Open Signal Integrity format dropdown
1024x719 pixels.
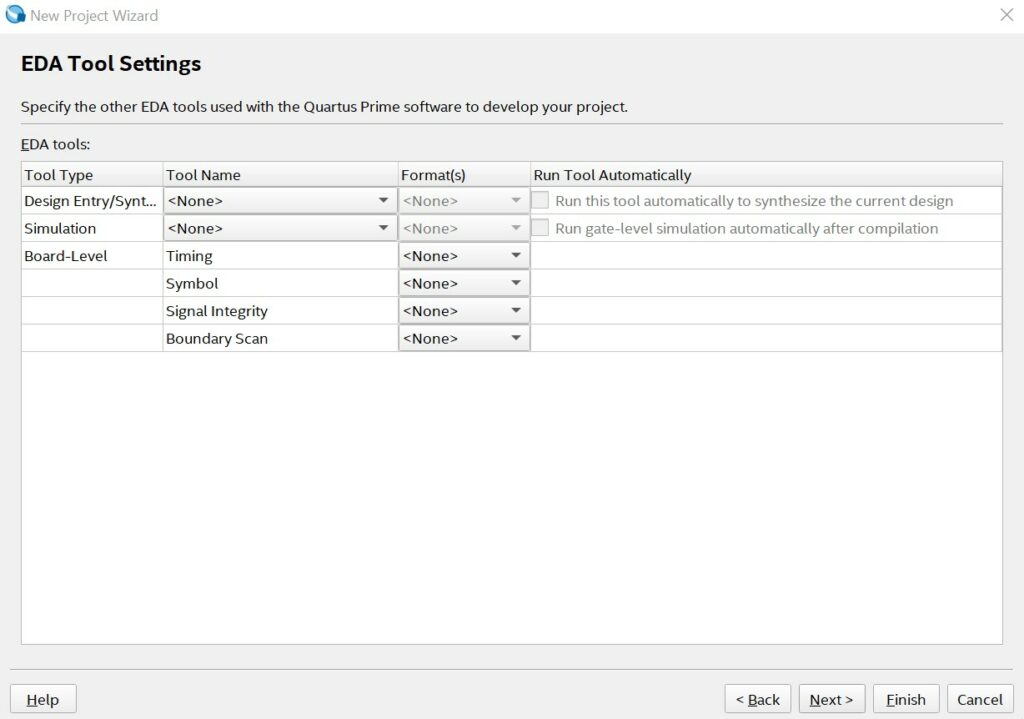click(x=464, y=311)
